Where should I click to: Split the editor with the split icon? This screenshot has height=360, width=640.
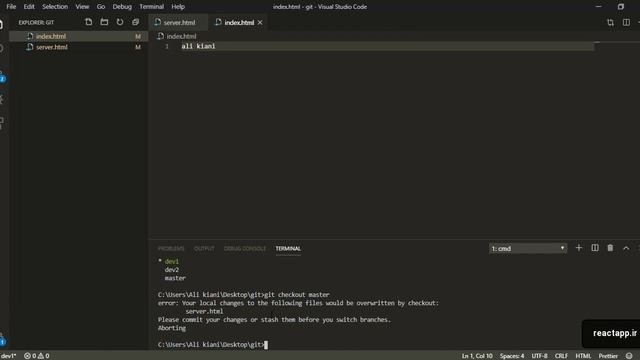pyautogui.click(x=626, y=22)
